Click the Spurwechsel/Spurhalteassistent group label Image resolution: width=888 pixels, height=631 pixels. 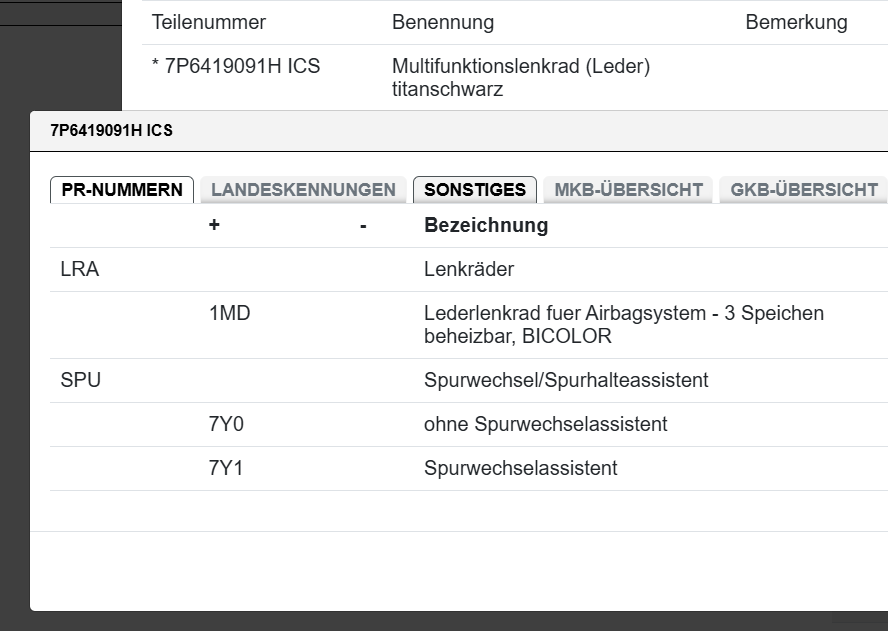pos(566,380)
